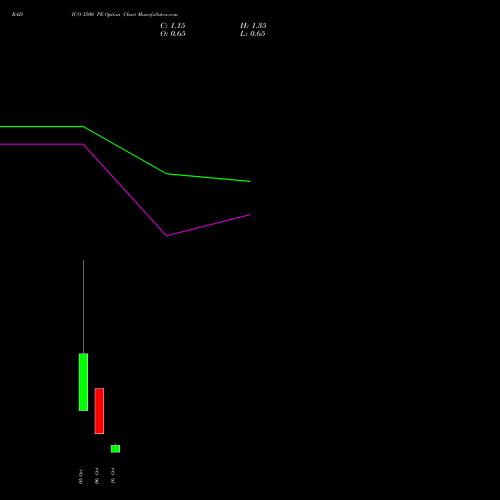Select the small green candlestick
Screen dimensions: 500x500
click(x=115, y=449)
